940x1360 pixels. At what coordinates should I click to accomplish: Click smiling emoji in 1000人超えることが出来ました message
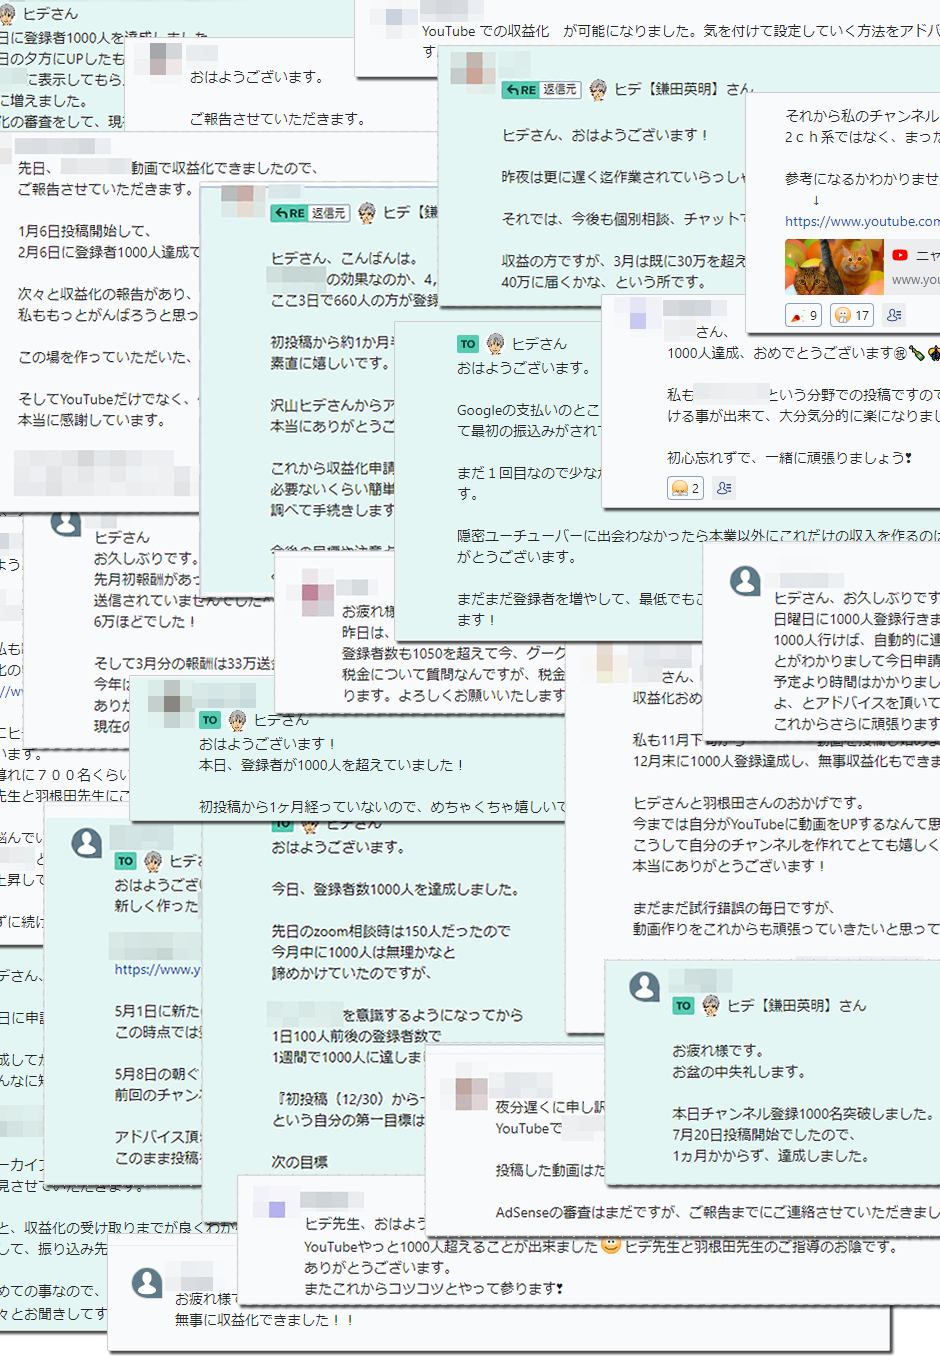tap(611, 1246)
